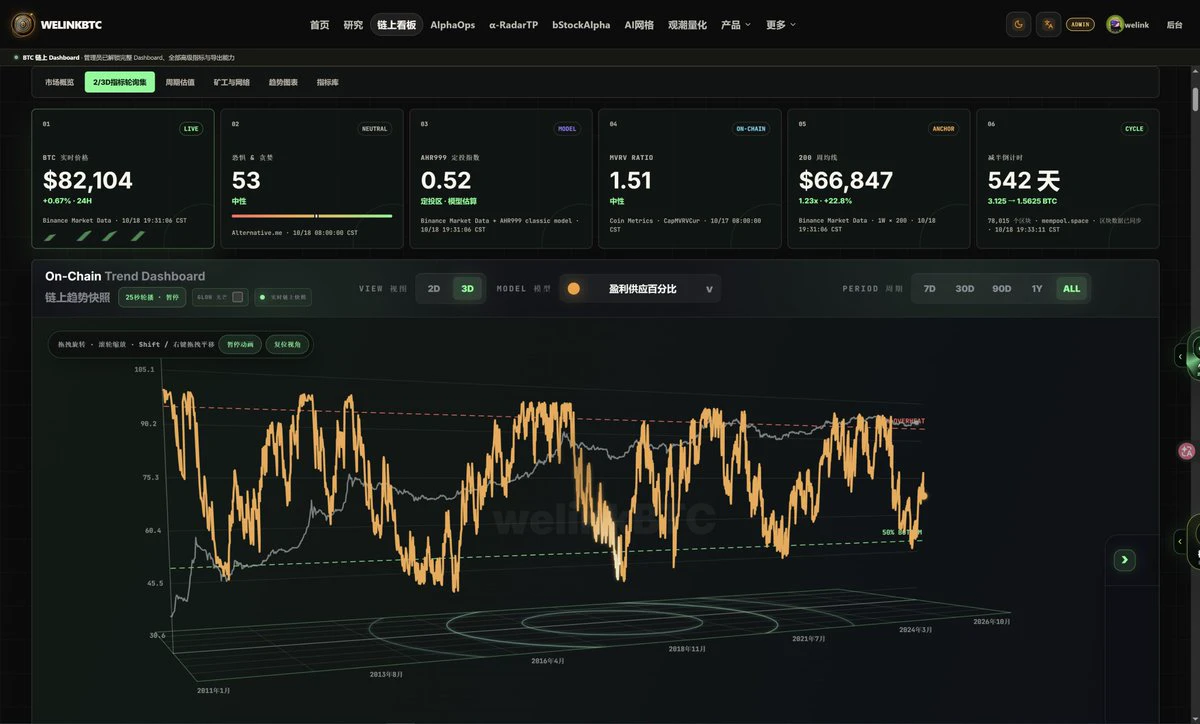The width and height of the screenshot is (1200, 724).
Task: Click the green arrow panel button
Action: [1124, 560]
